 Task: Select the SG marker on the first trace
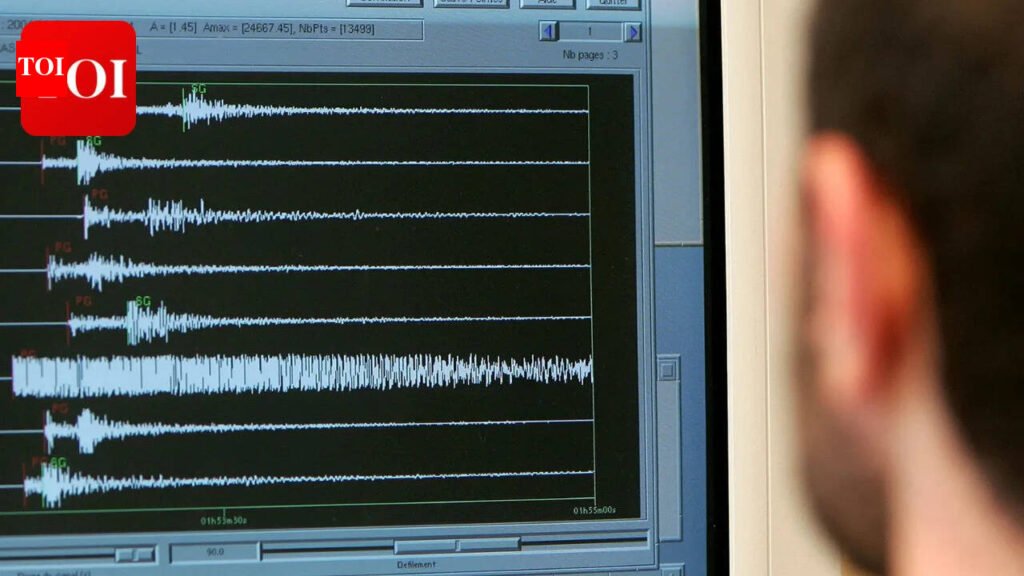click(199, 89)
